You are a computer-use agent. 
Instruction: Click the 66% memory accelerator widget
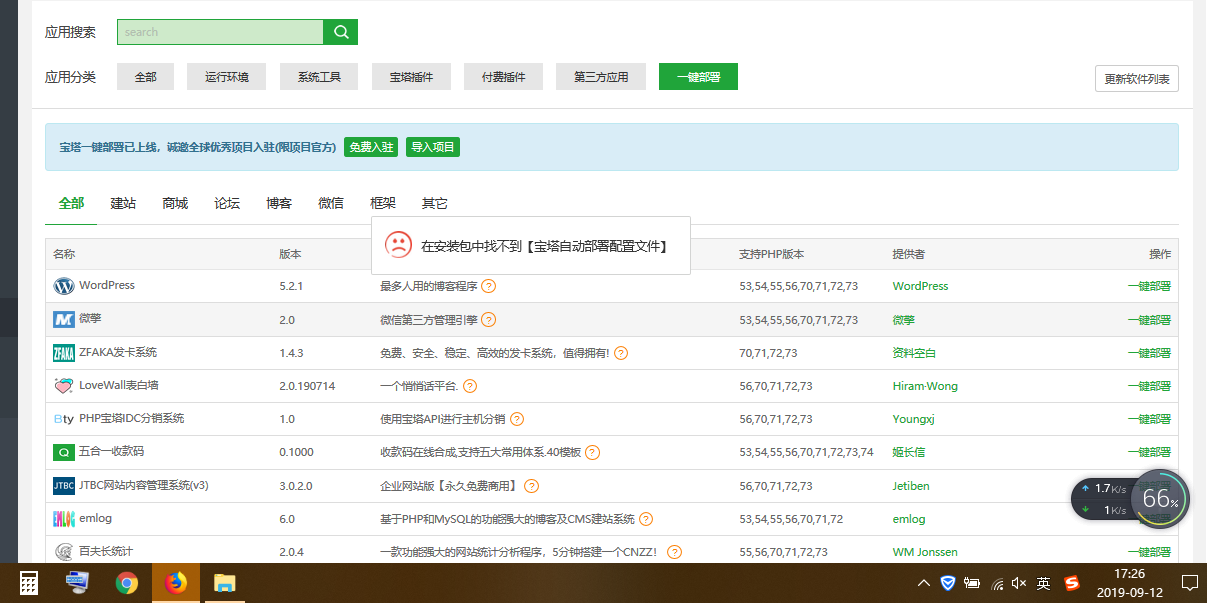pyautogui.click(x=1160, y=498)
